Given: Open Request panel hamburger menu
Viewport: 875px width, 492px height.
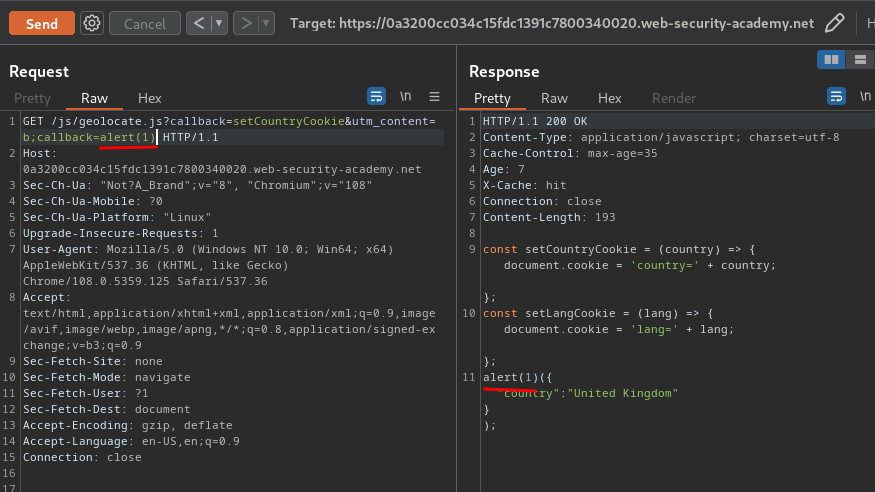Looking at the screenshot, I should coord(434,97).
